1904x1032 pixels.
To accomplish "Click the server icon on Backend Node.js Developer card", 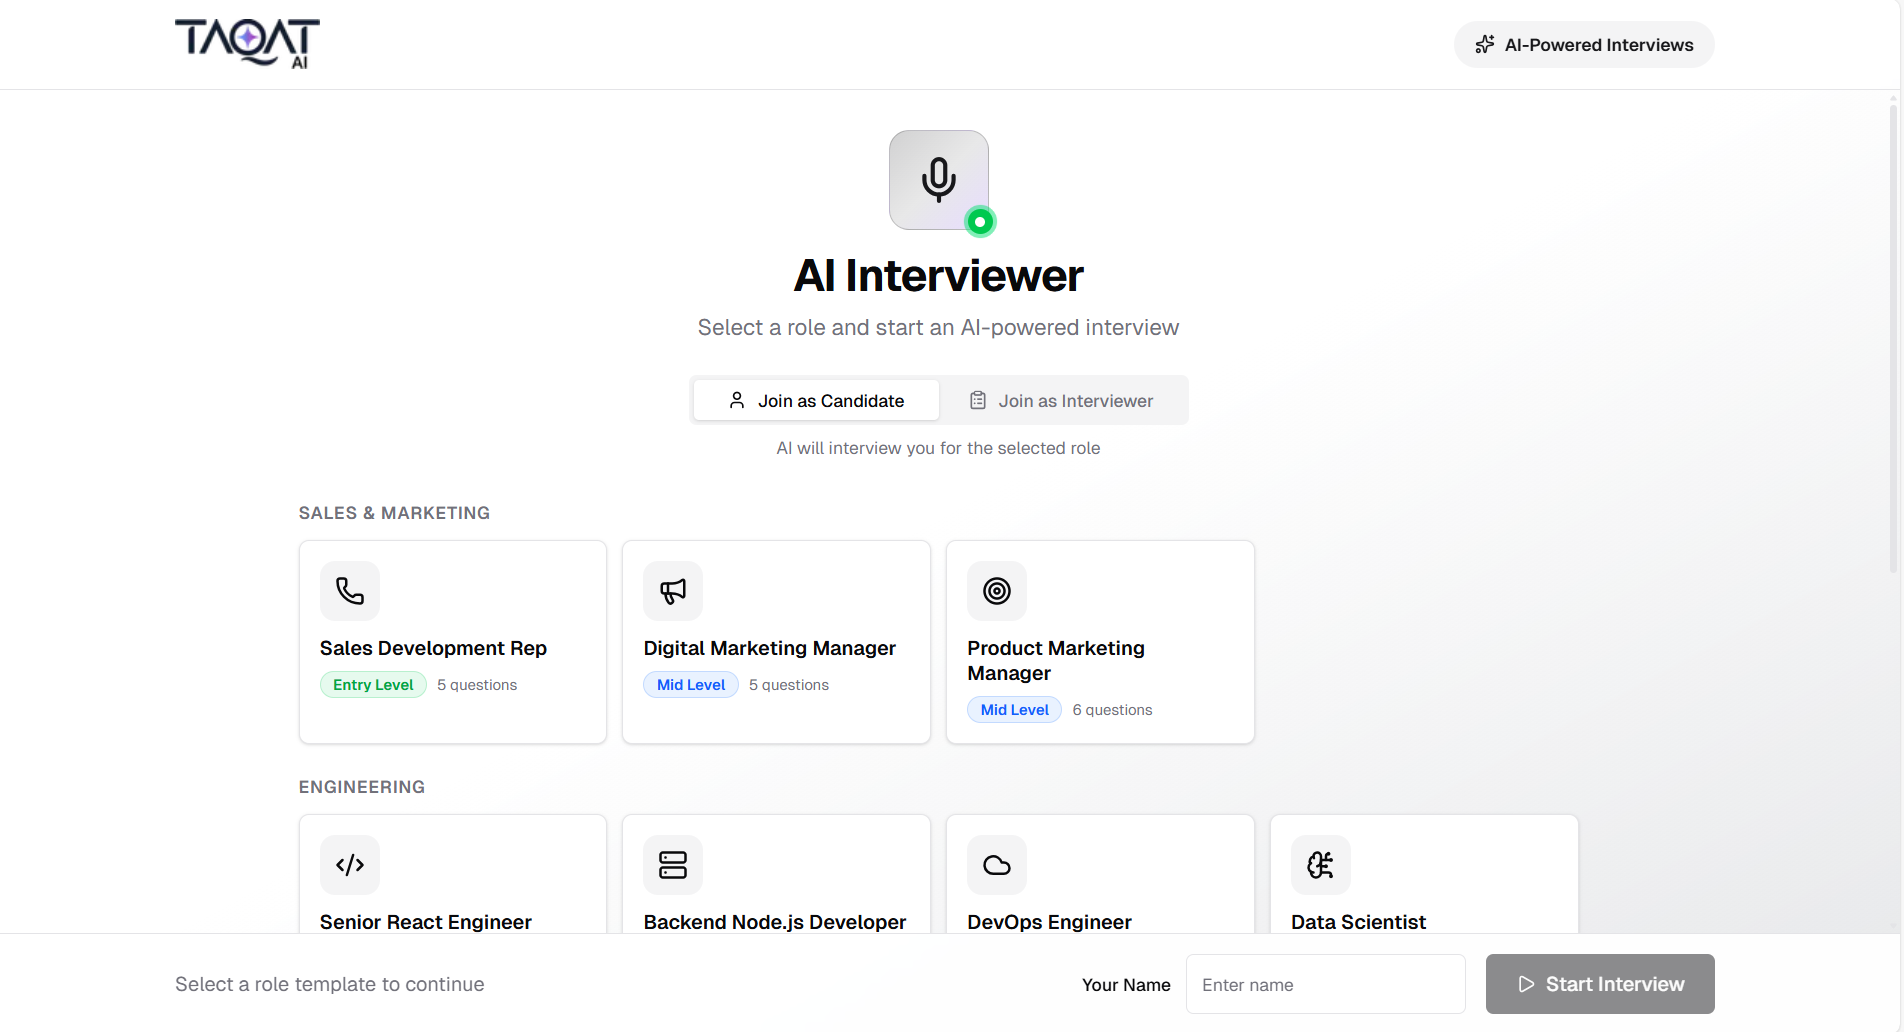I will 672,865.
